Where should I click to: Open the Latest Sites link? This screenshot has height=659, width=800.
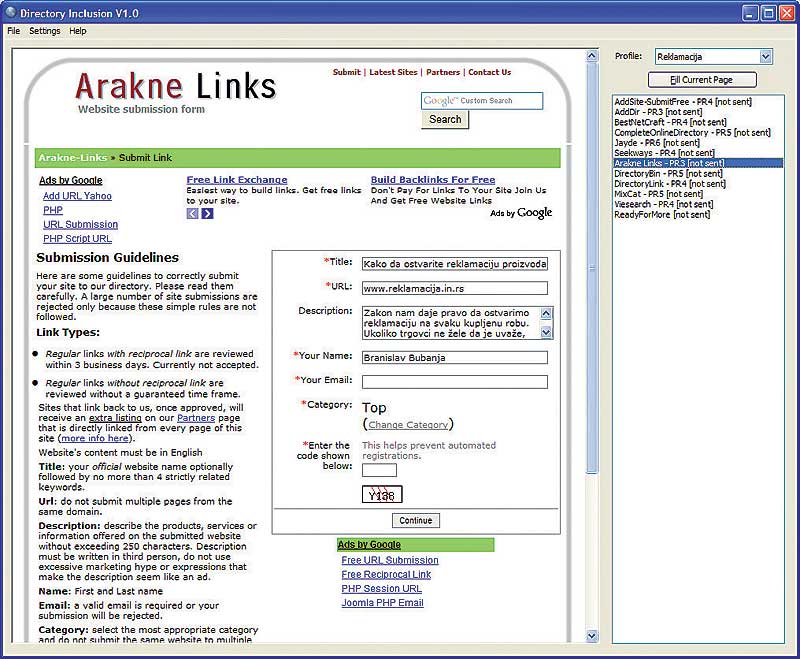(393, 72)
